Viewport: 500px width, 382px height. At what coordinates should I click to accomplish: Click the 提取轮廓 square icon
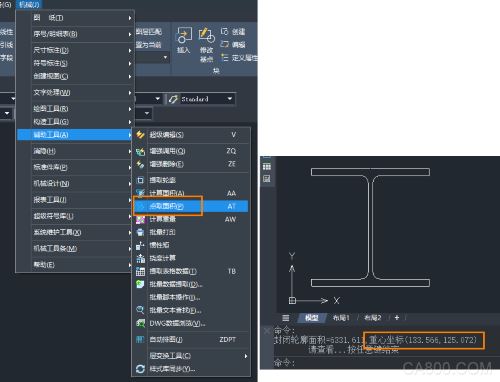140,180
